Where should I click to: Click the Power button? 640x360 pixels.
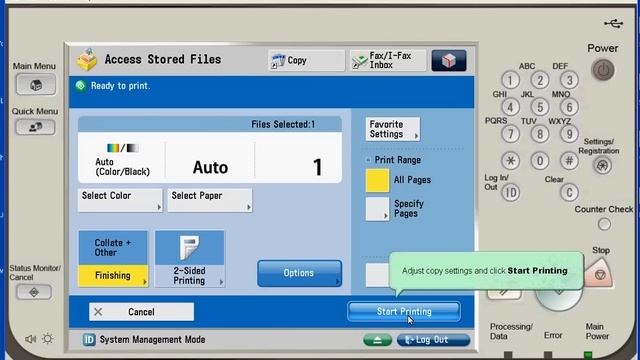[x=603, y=70]
